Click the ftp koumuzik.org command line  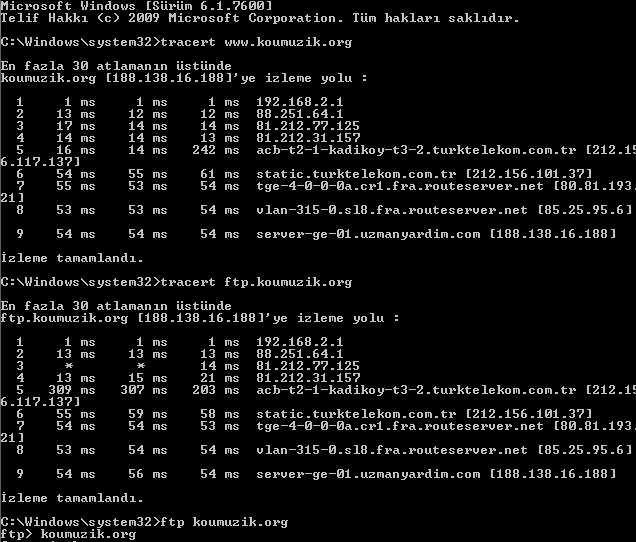pos(144,522)
